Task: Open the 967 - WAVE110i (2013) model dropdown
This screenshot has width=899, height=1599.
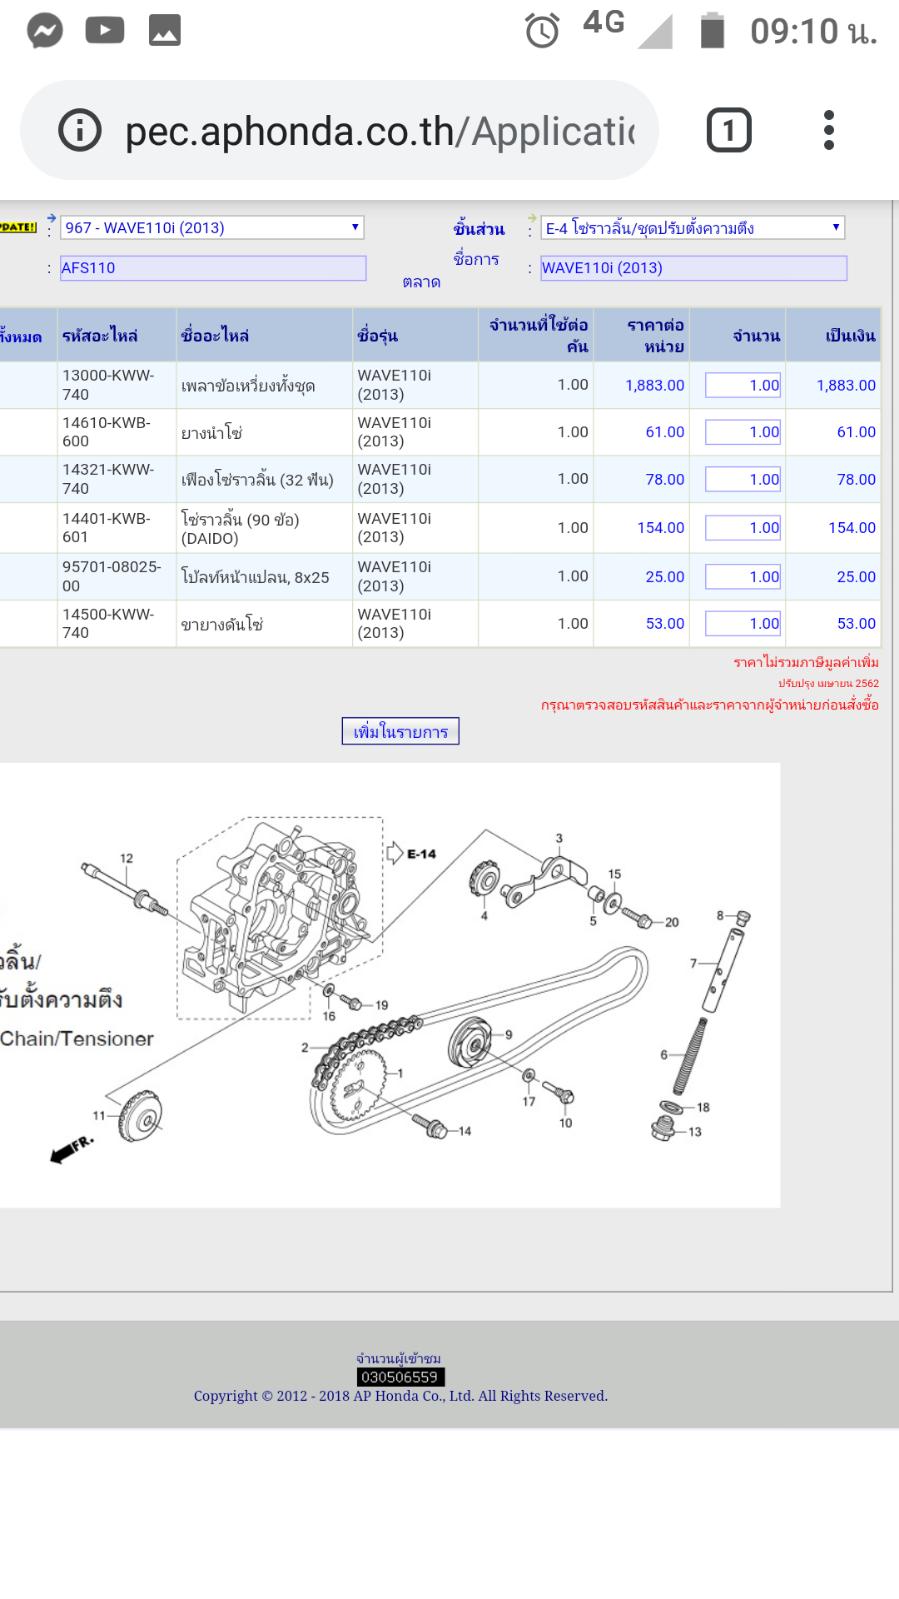Action: pos(212,227)
